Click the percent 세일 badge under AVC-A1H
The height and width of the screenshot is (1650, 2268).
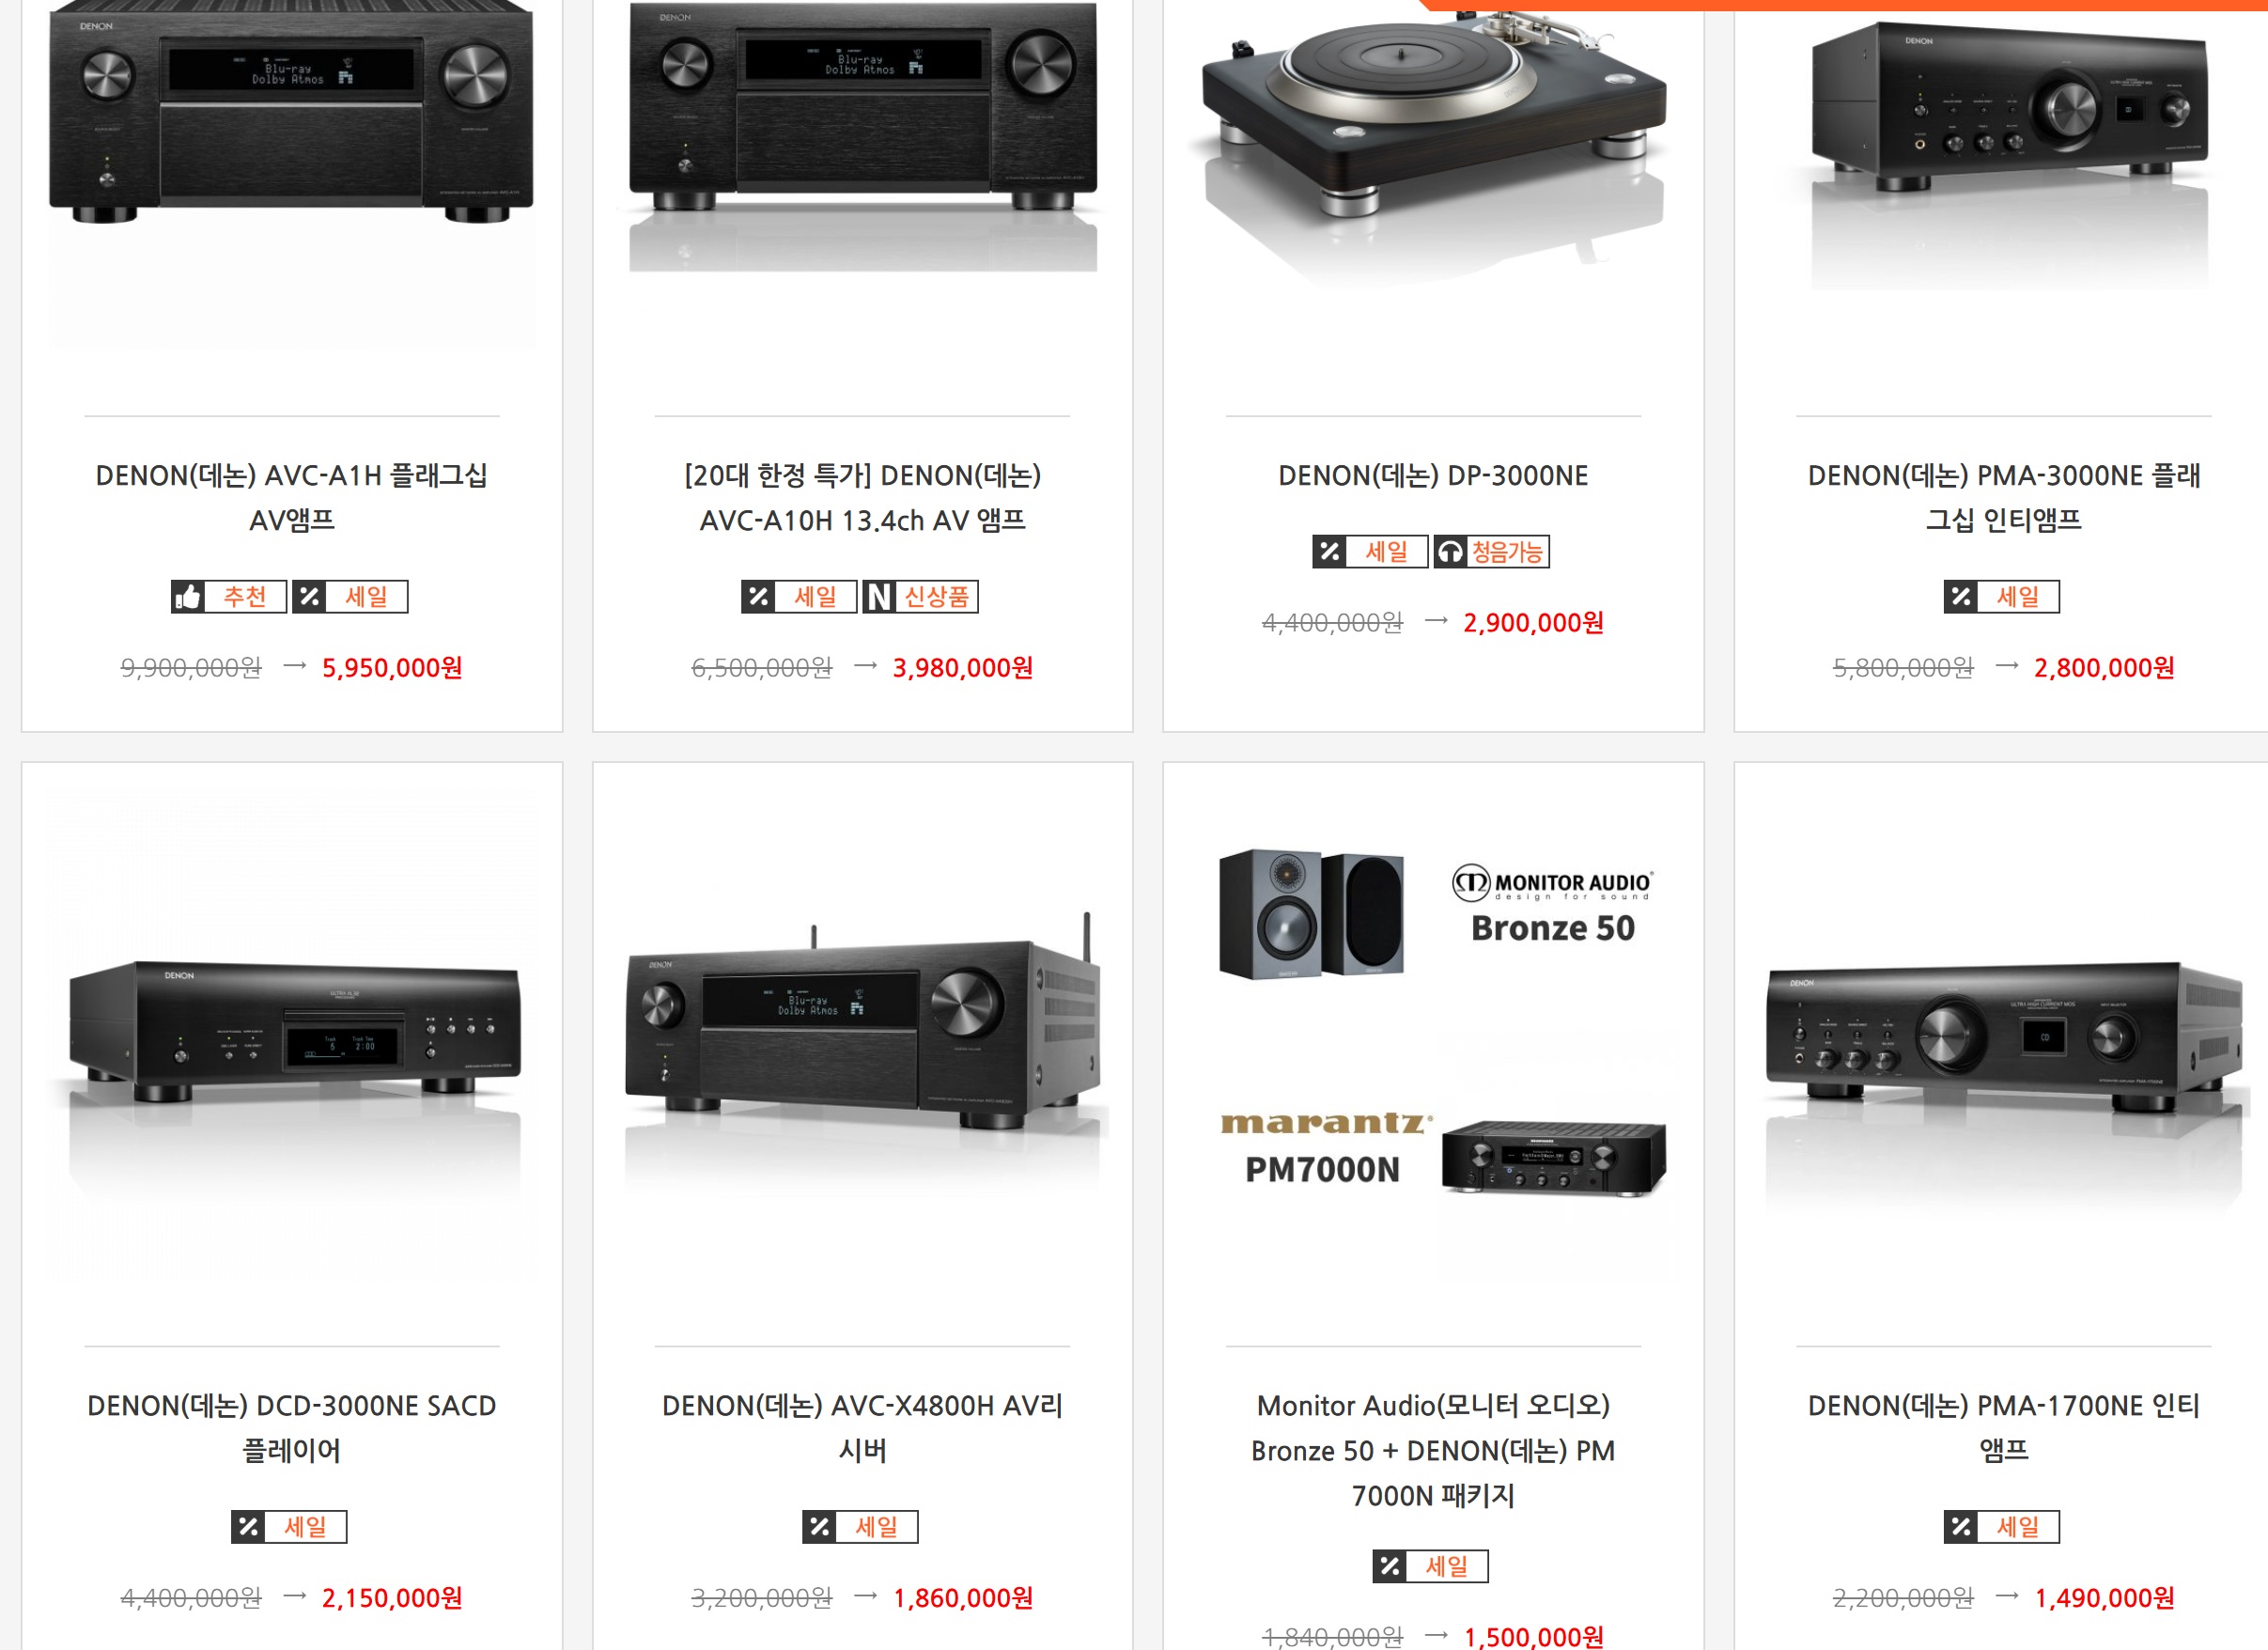tap(350, 597)
